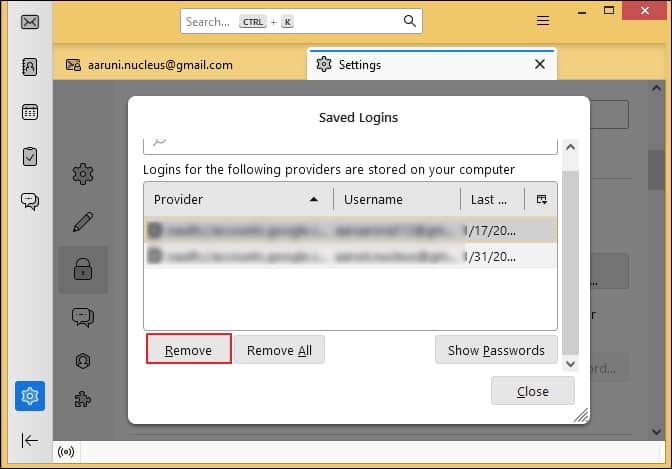672x469 pixels.
Task: Click Remove All button
Action: pos(279,350)
